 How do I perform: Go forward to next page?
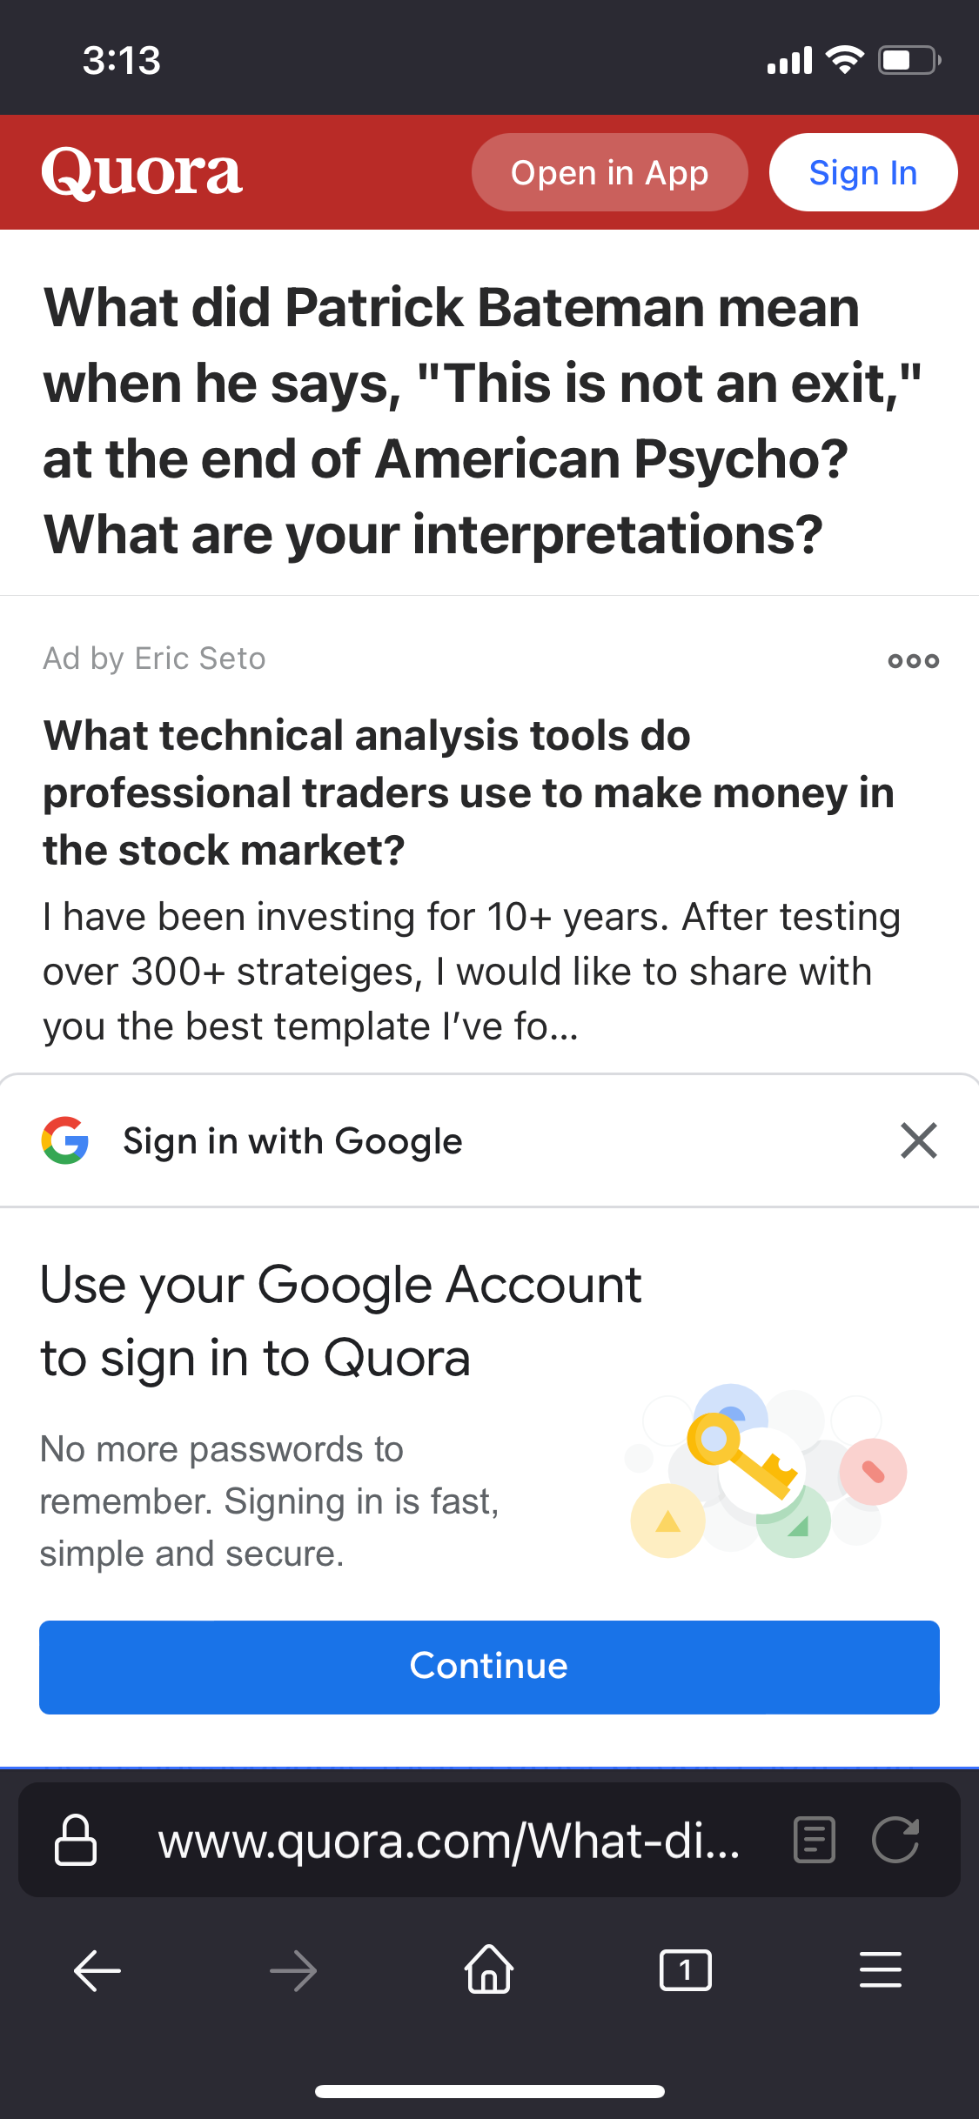(293, 1971)
